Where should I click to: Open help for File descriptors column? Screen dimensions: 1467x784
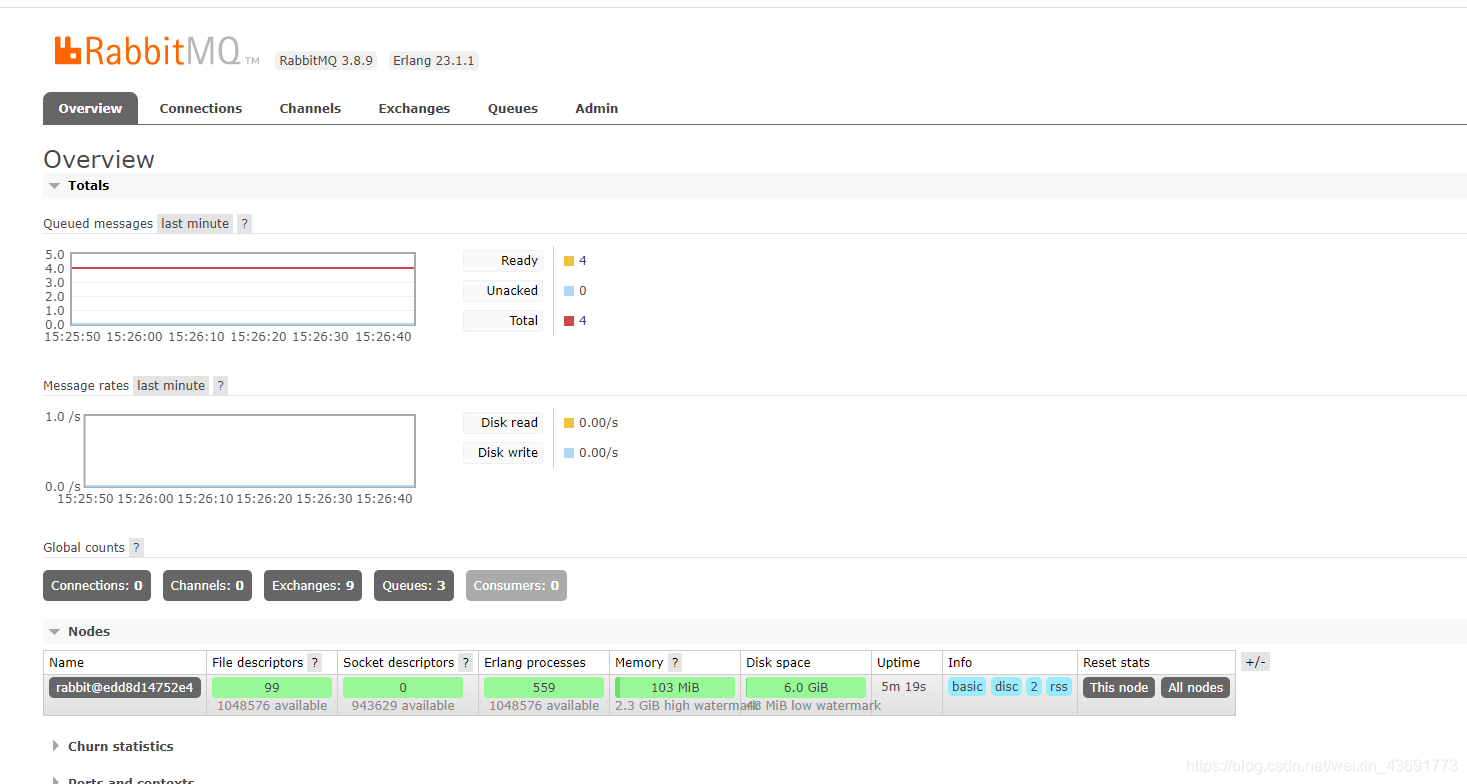tap(315, 663)
